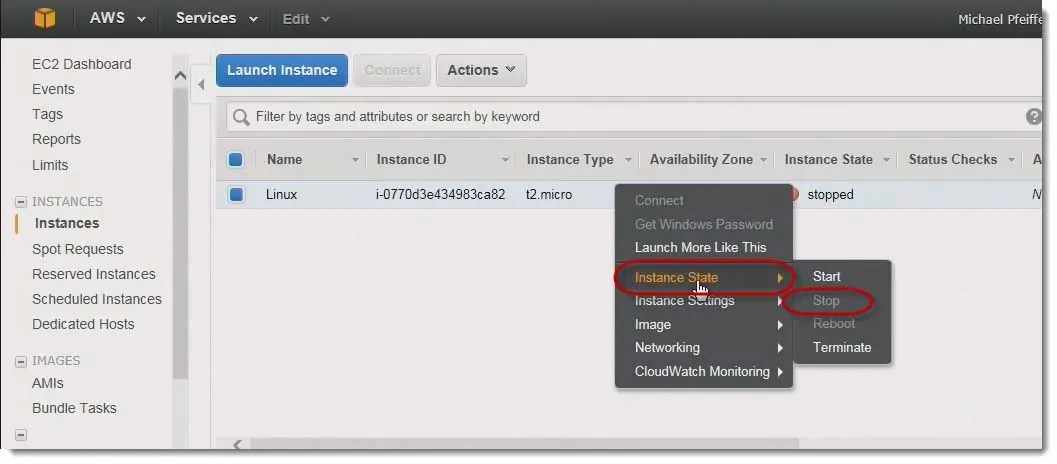Open Spot Requests in the sidebar
This screenshot has height=464, width=1057.
[x=78, y=250]
